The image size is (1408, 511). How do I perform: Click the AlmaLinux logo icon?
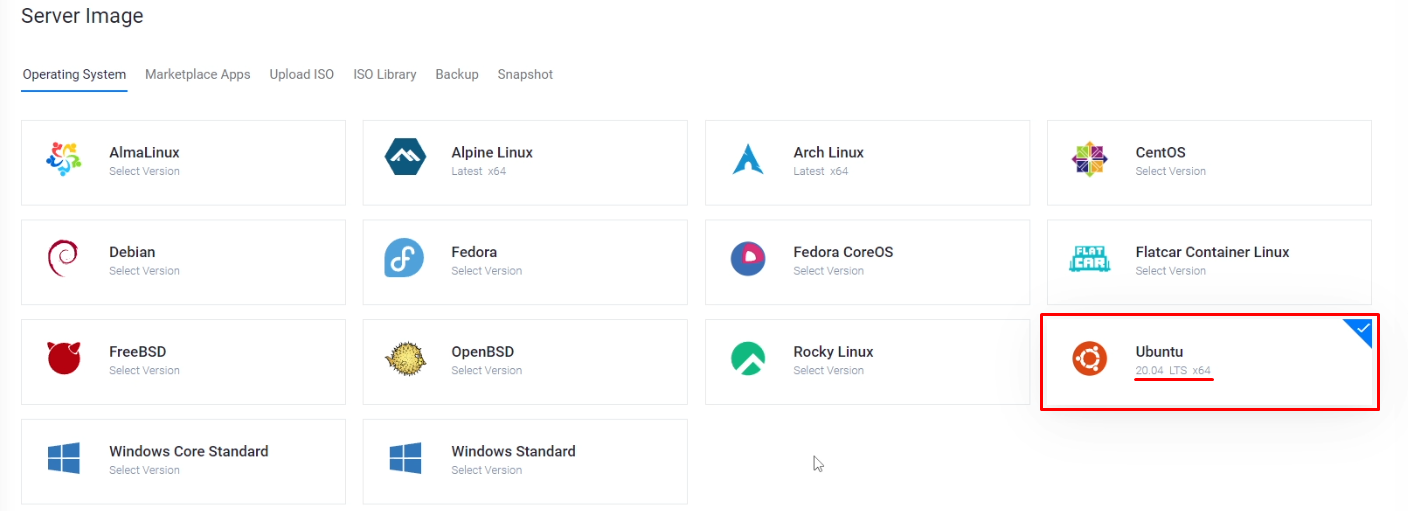point(64,160)
